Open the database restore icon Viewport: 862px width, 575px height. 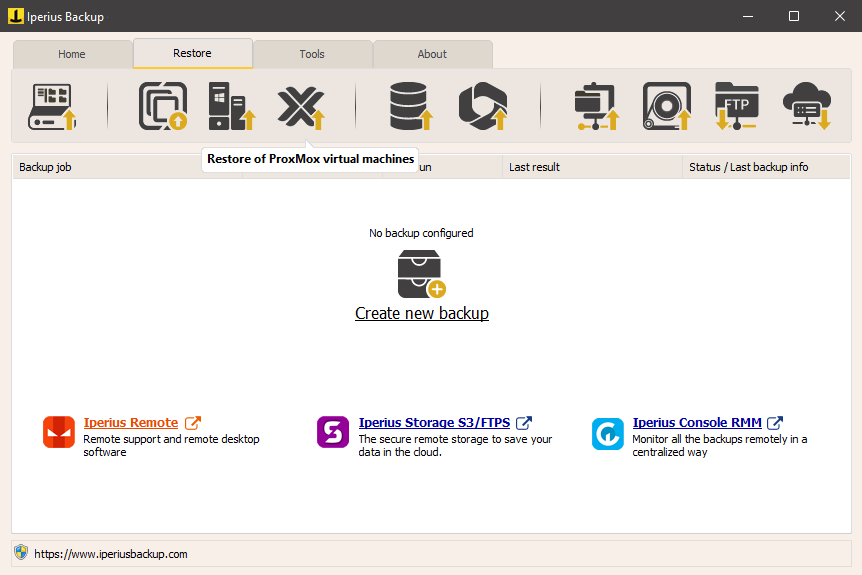(411, 106)
